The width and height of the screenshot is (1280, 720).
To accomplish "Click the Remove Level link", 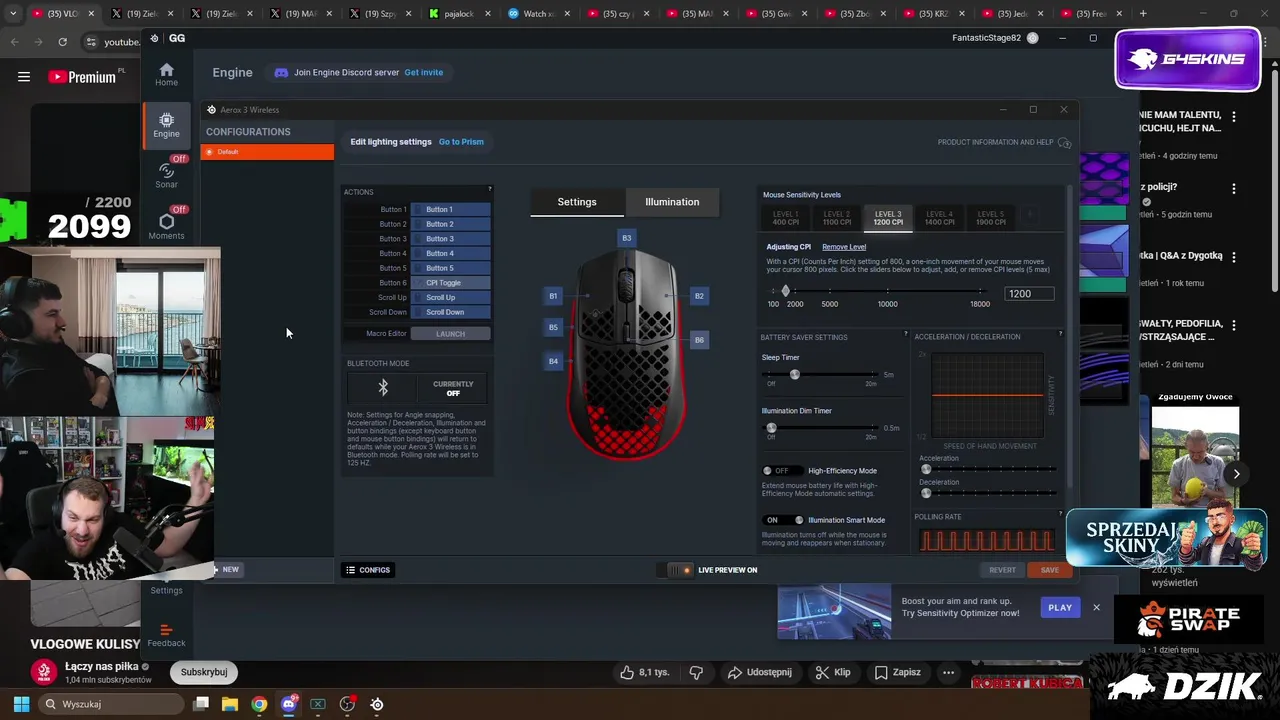I will (x=844, y=247).
